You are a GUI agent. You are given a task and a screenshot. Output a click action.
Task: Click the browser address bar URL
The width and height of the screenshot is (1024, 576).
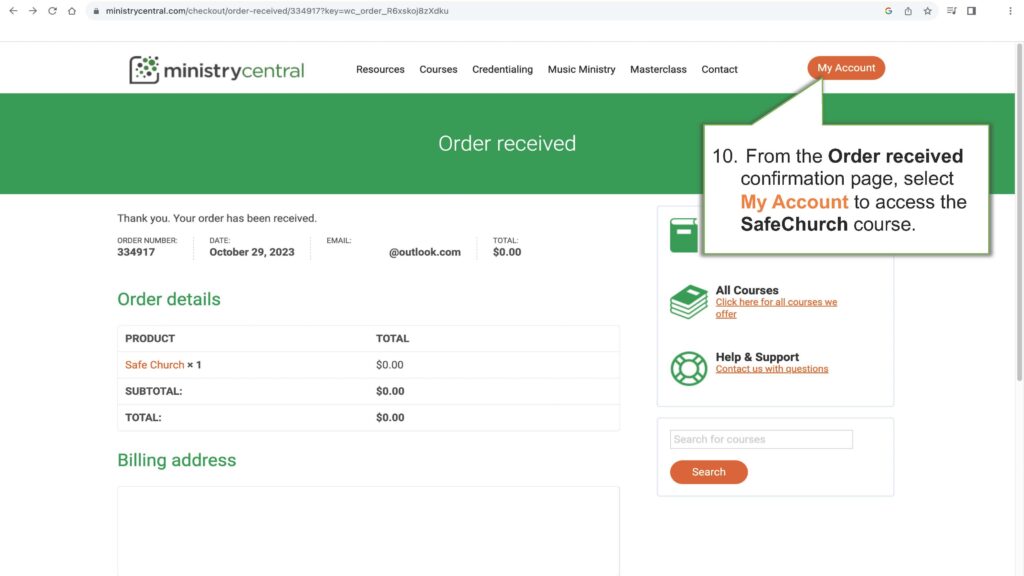point(277,11)
